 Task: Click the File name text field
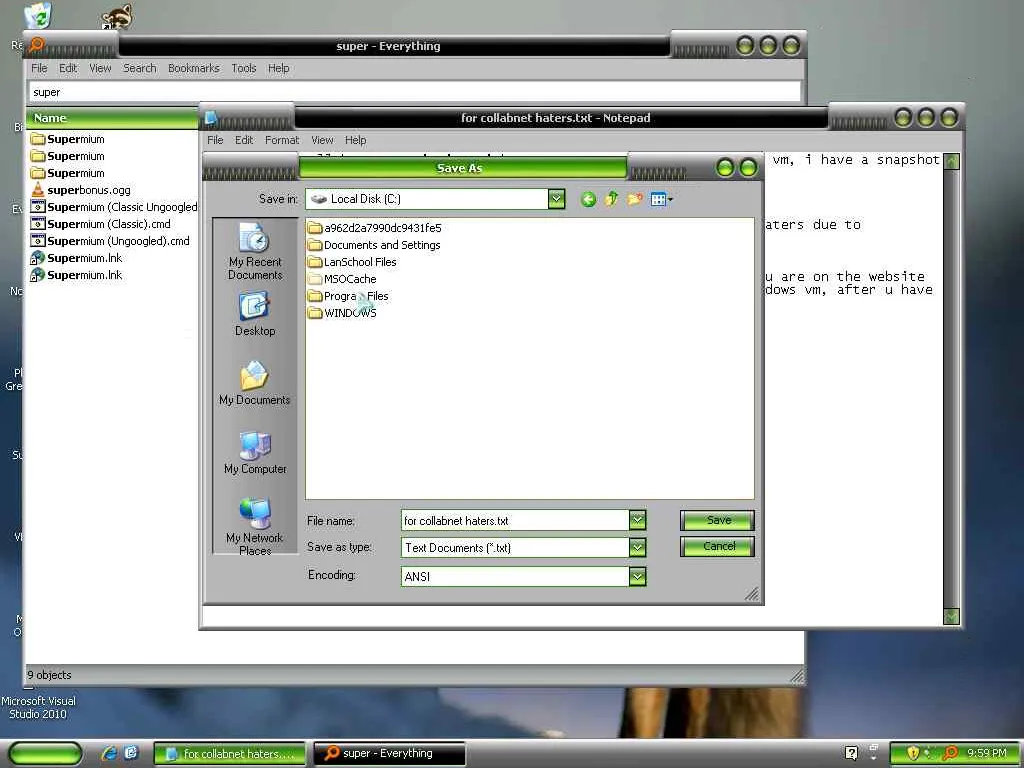pyautogui.click(x=515, y=520)
